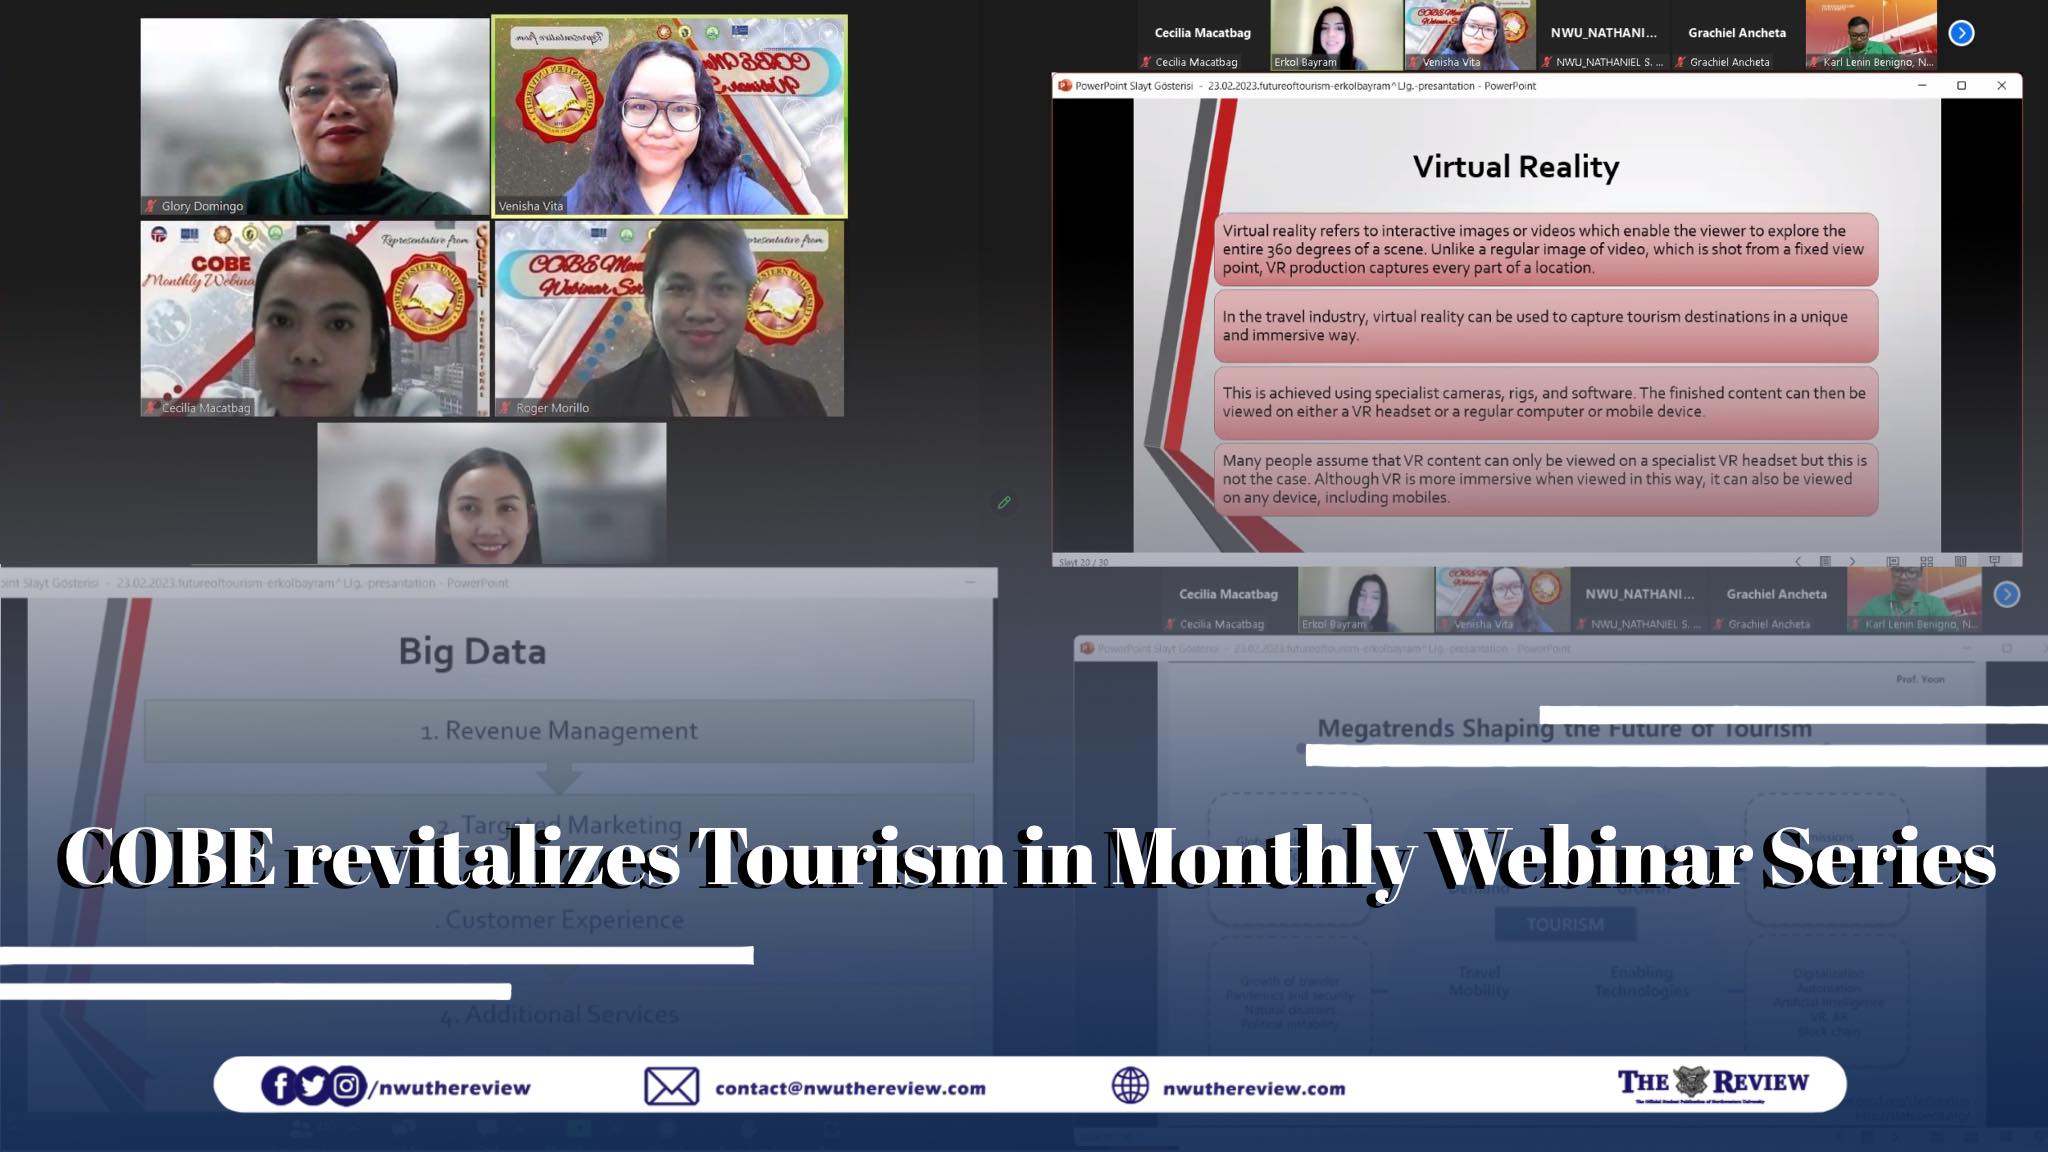Viewport: 2048px width, 1152px height.
Task: Click the 'Slayt 20 / 30' slide counter
Action: (1083, 562)
